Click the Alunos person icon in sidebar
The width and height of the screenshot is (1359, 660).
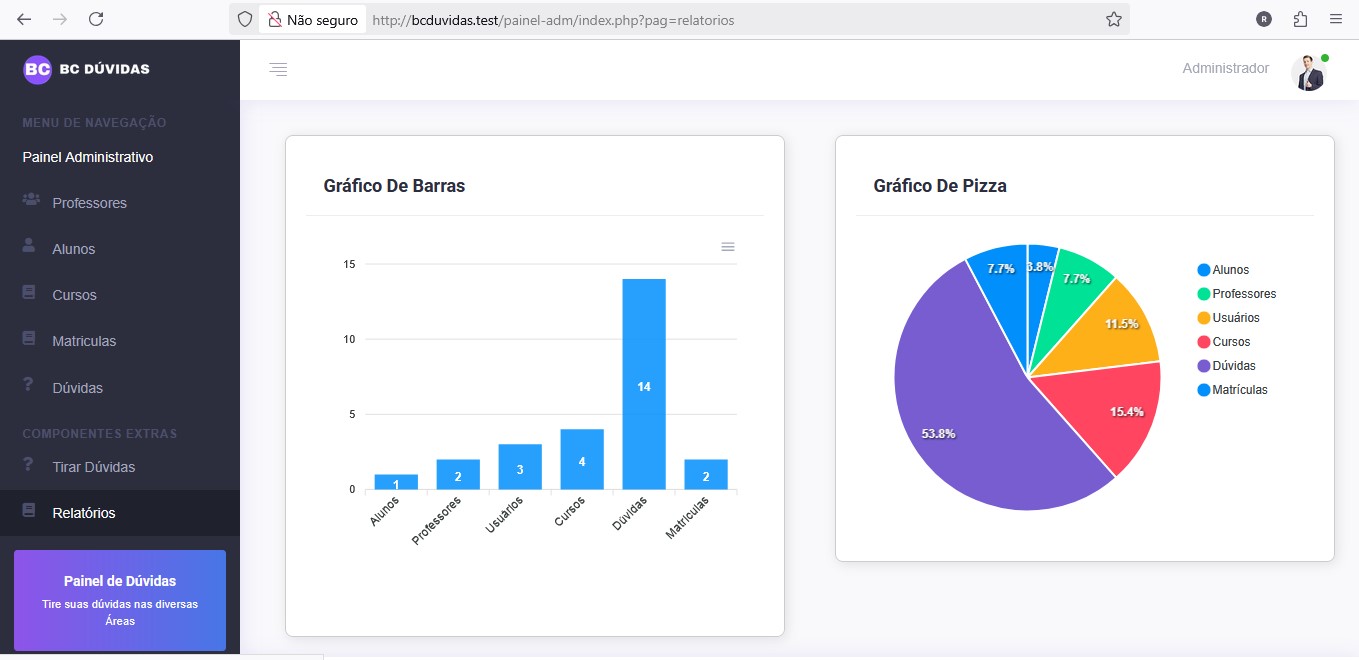pos(30,247)
